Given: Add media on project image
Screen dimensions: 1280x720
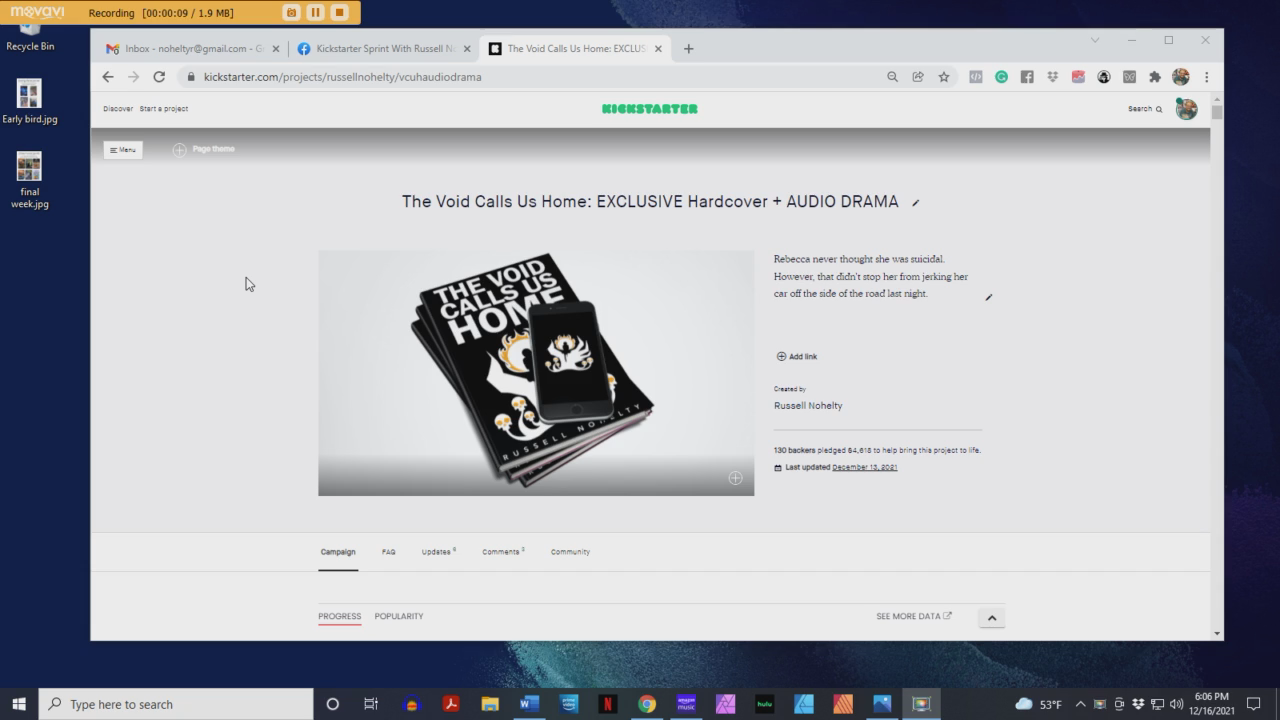Looking at the screenshot, I should pos(735,478).
